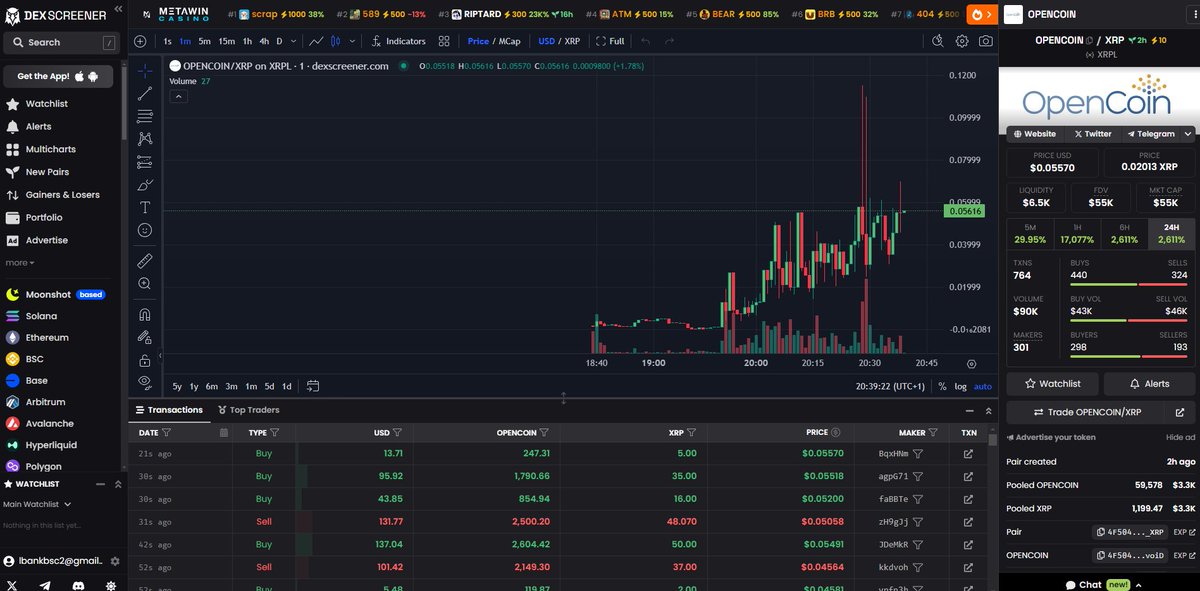Select the text annotation tool
Screen dimensions: 1200x591
(145, 207)
